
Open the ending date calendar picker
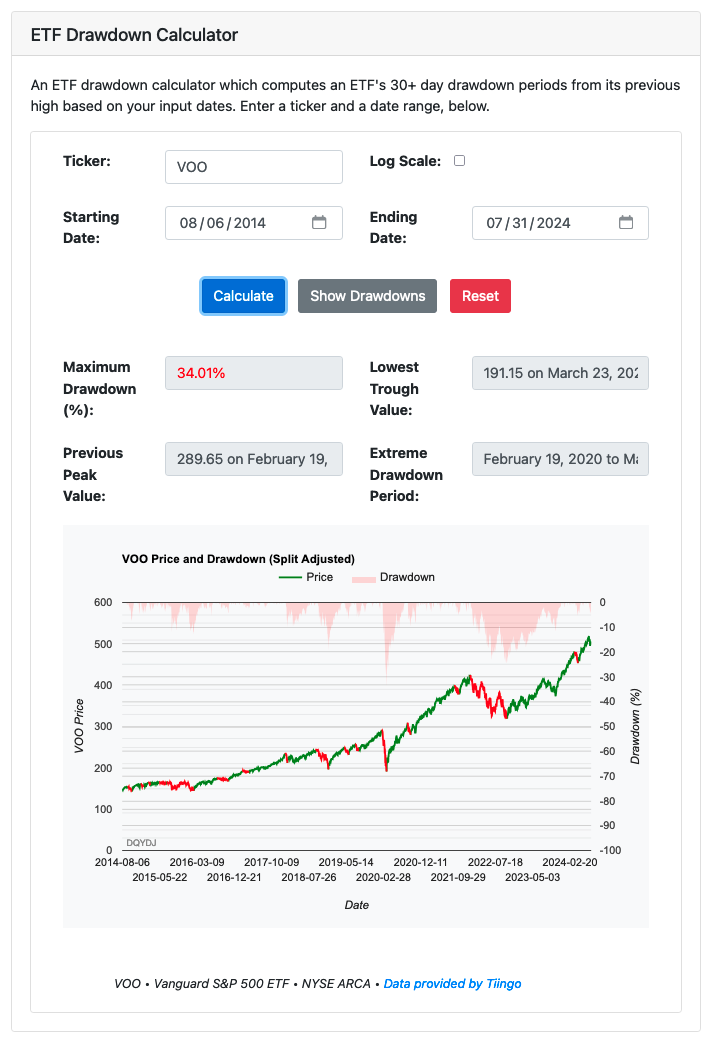click(x=626, y=222)
